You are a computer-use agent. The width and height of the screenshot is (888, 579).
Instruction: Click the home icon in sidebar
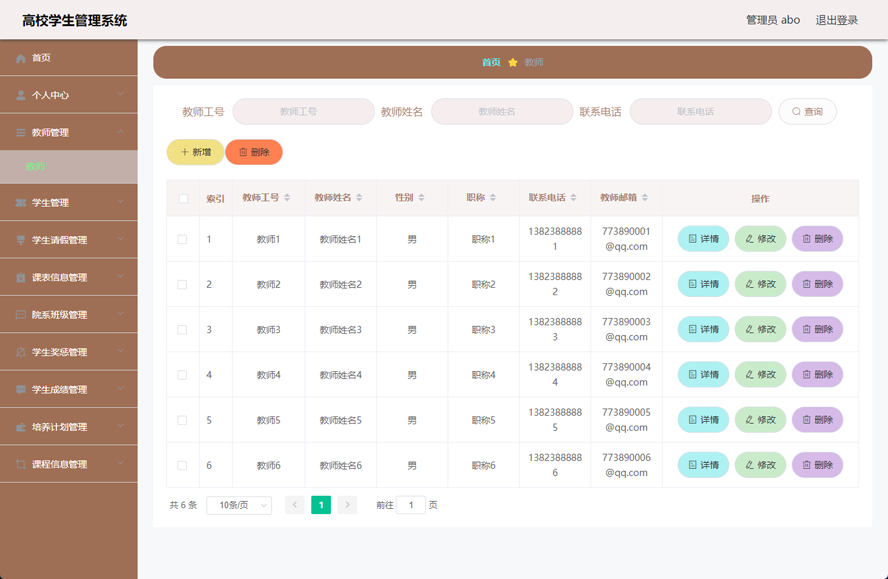coord(21,58)
